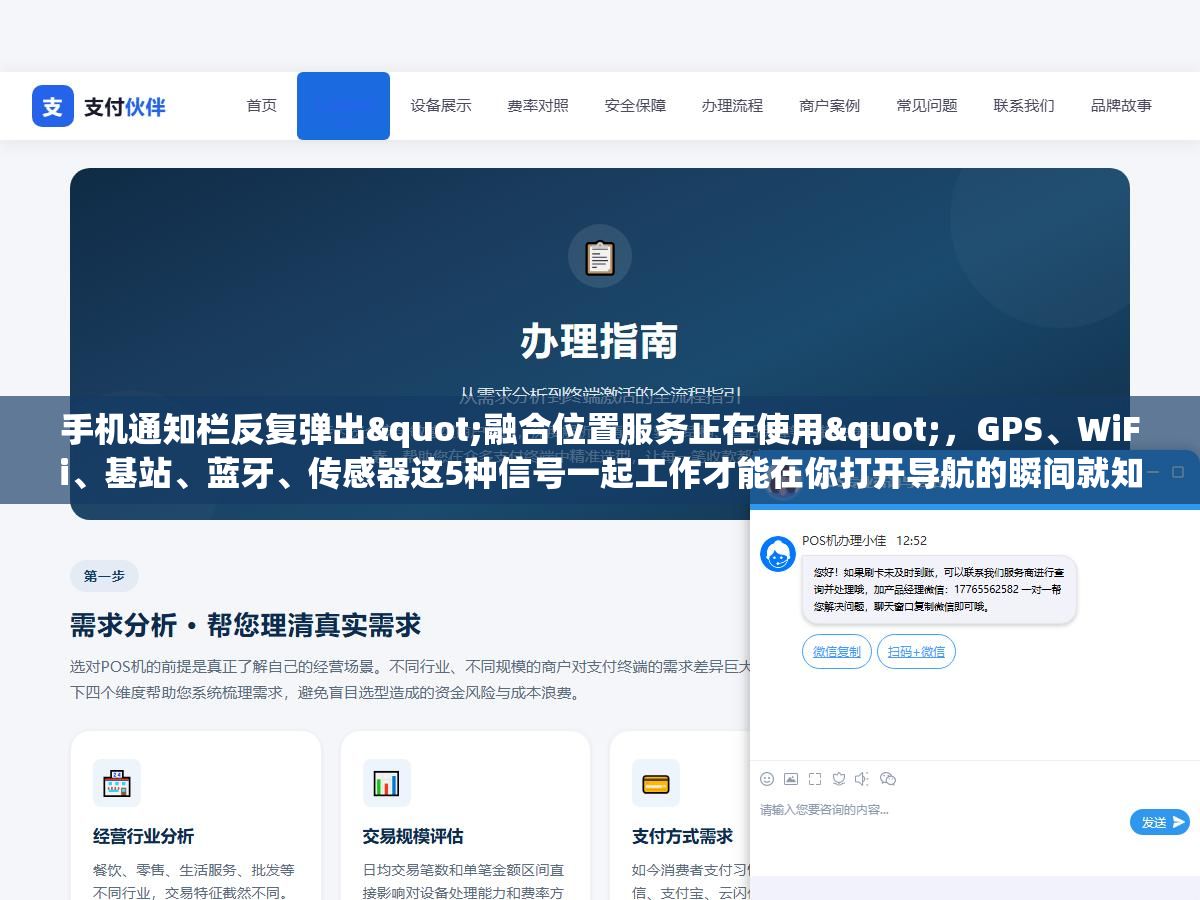Click the POS机办理小佳 agent avatar
The height and width of the screenshot is (900, 1200).
(778, 554)
